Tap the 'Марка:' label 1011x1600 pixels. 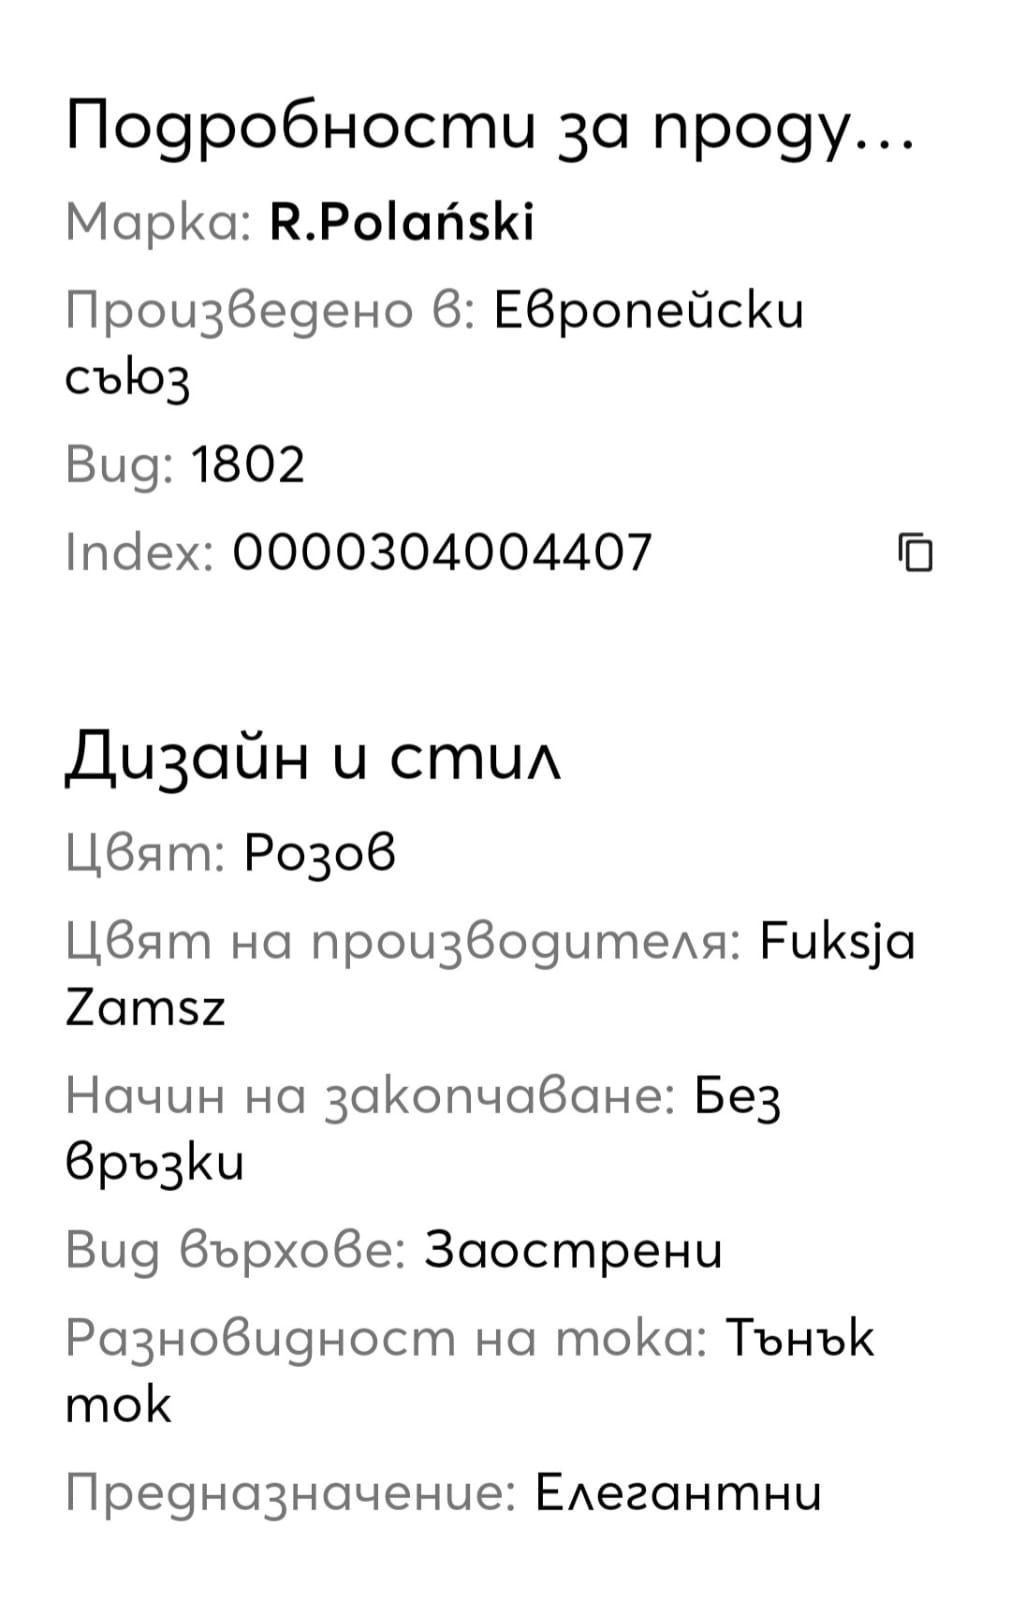159,222
